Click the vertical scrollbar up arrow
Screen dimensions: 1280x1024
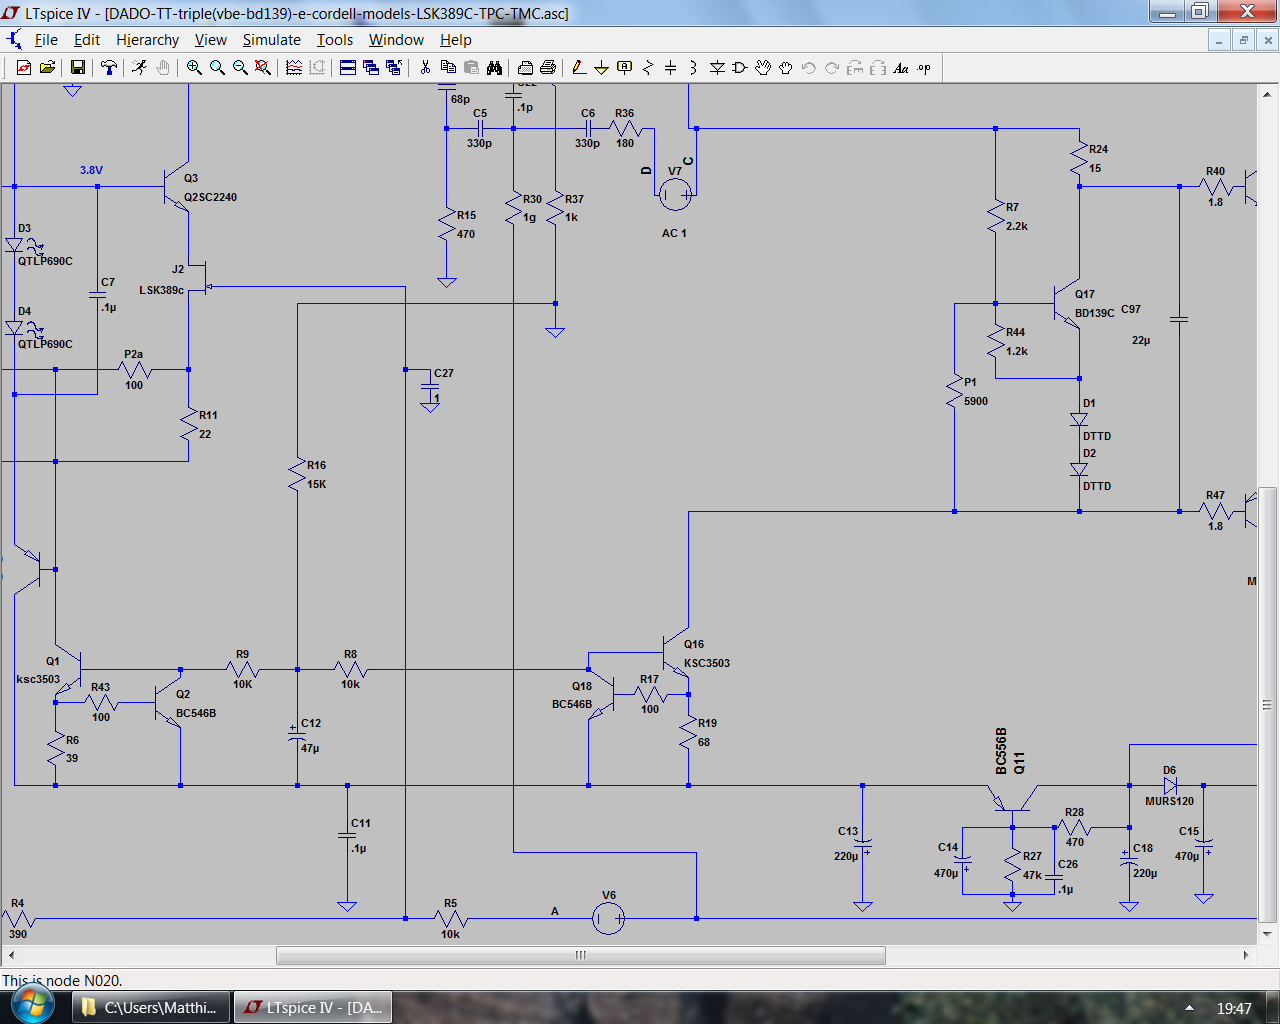click(x=1267, y=93)
